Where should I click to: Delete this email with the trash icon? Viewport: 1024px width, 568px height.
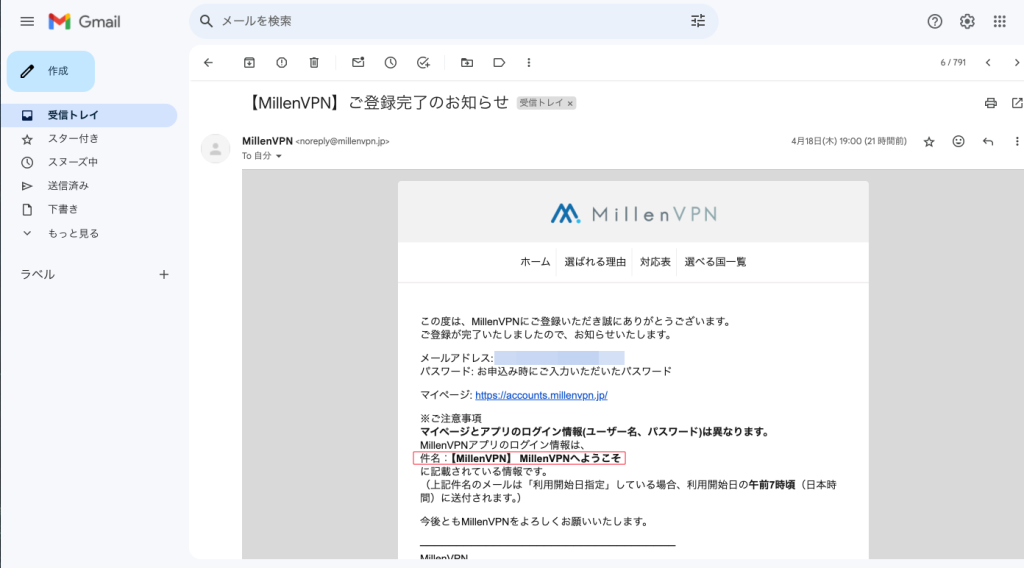[314, 62]
